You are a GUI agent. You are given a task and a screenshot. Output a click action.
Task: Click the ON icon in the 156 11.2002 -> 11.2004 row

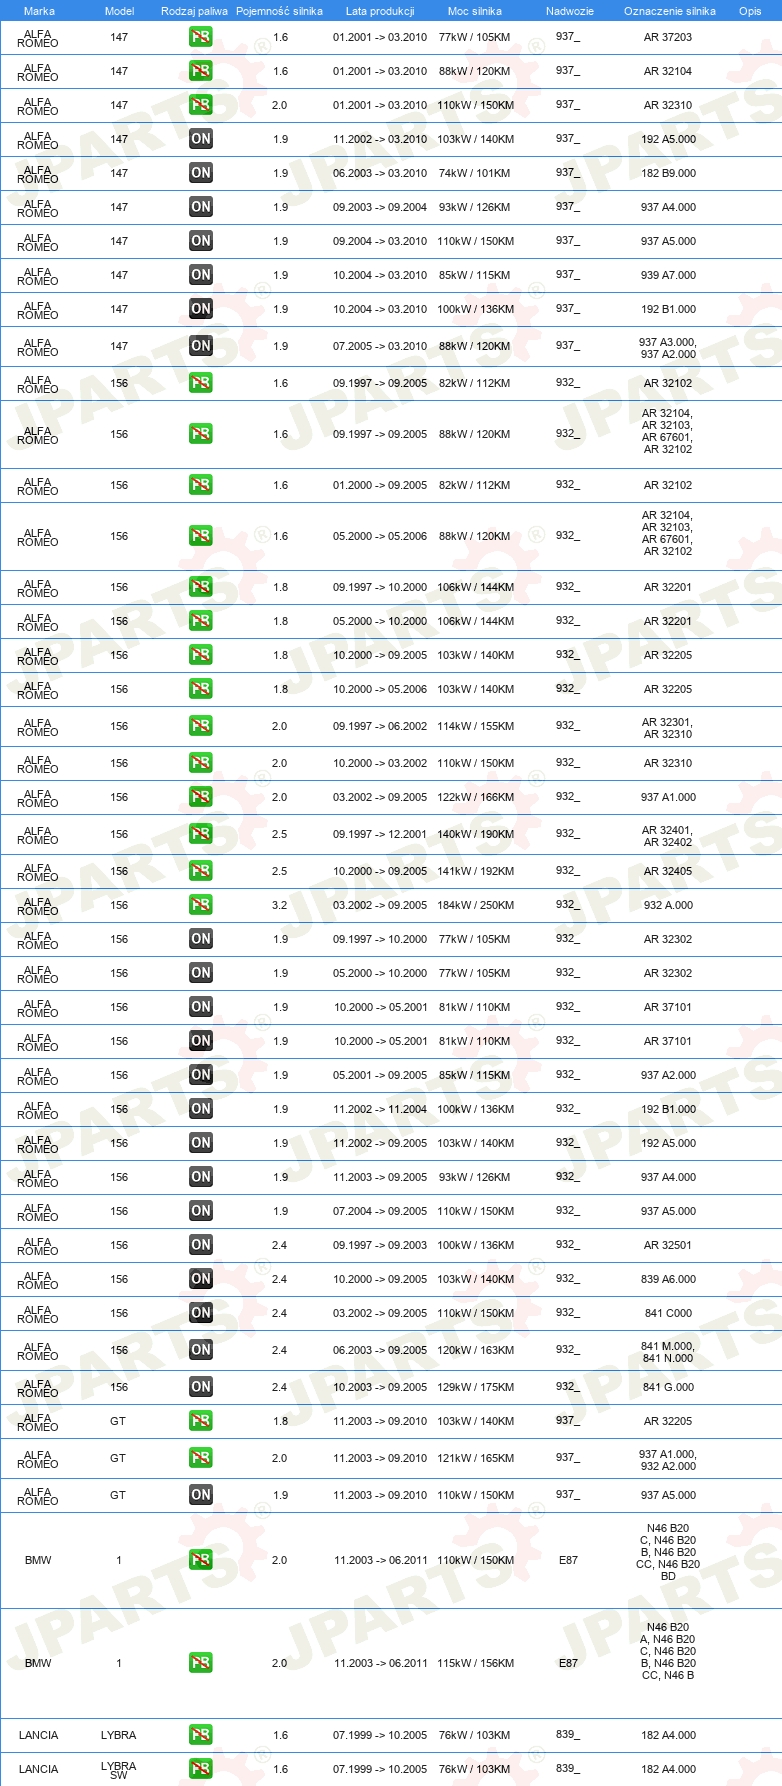(x=200, y=1109)
